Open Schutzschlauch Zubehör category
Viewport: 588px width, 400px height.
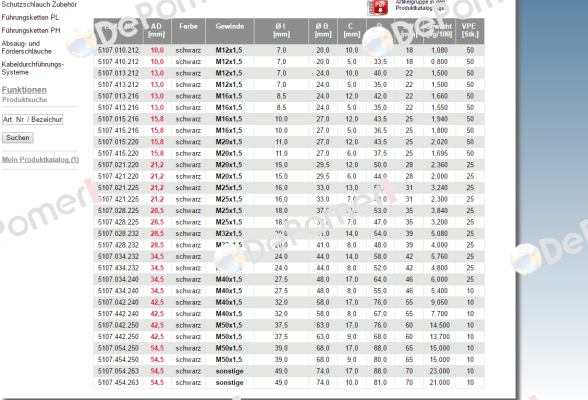39,4
